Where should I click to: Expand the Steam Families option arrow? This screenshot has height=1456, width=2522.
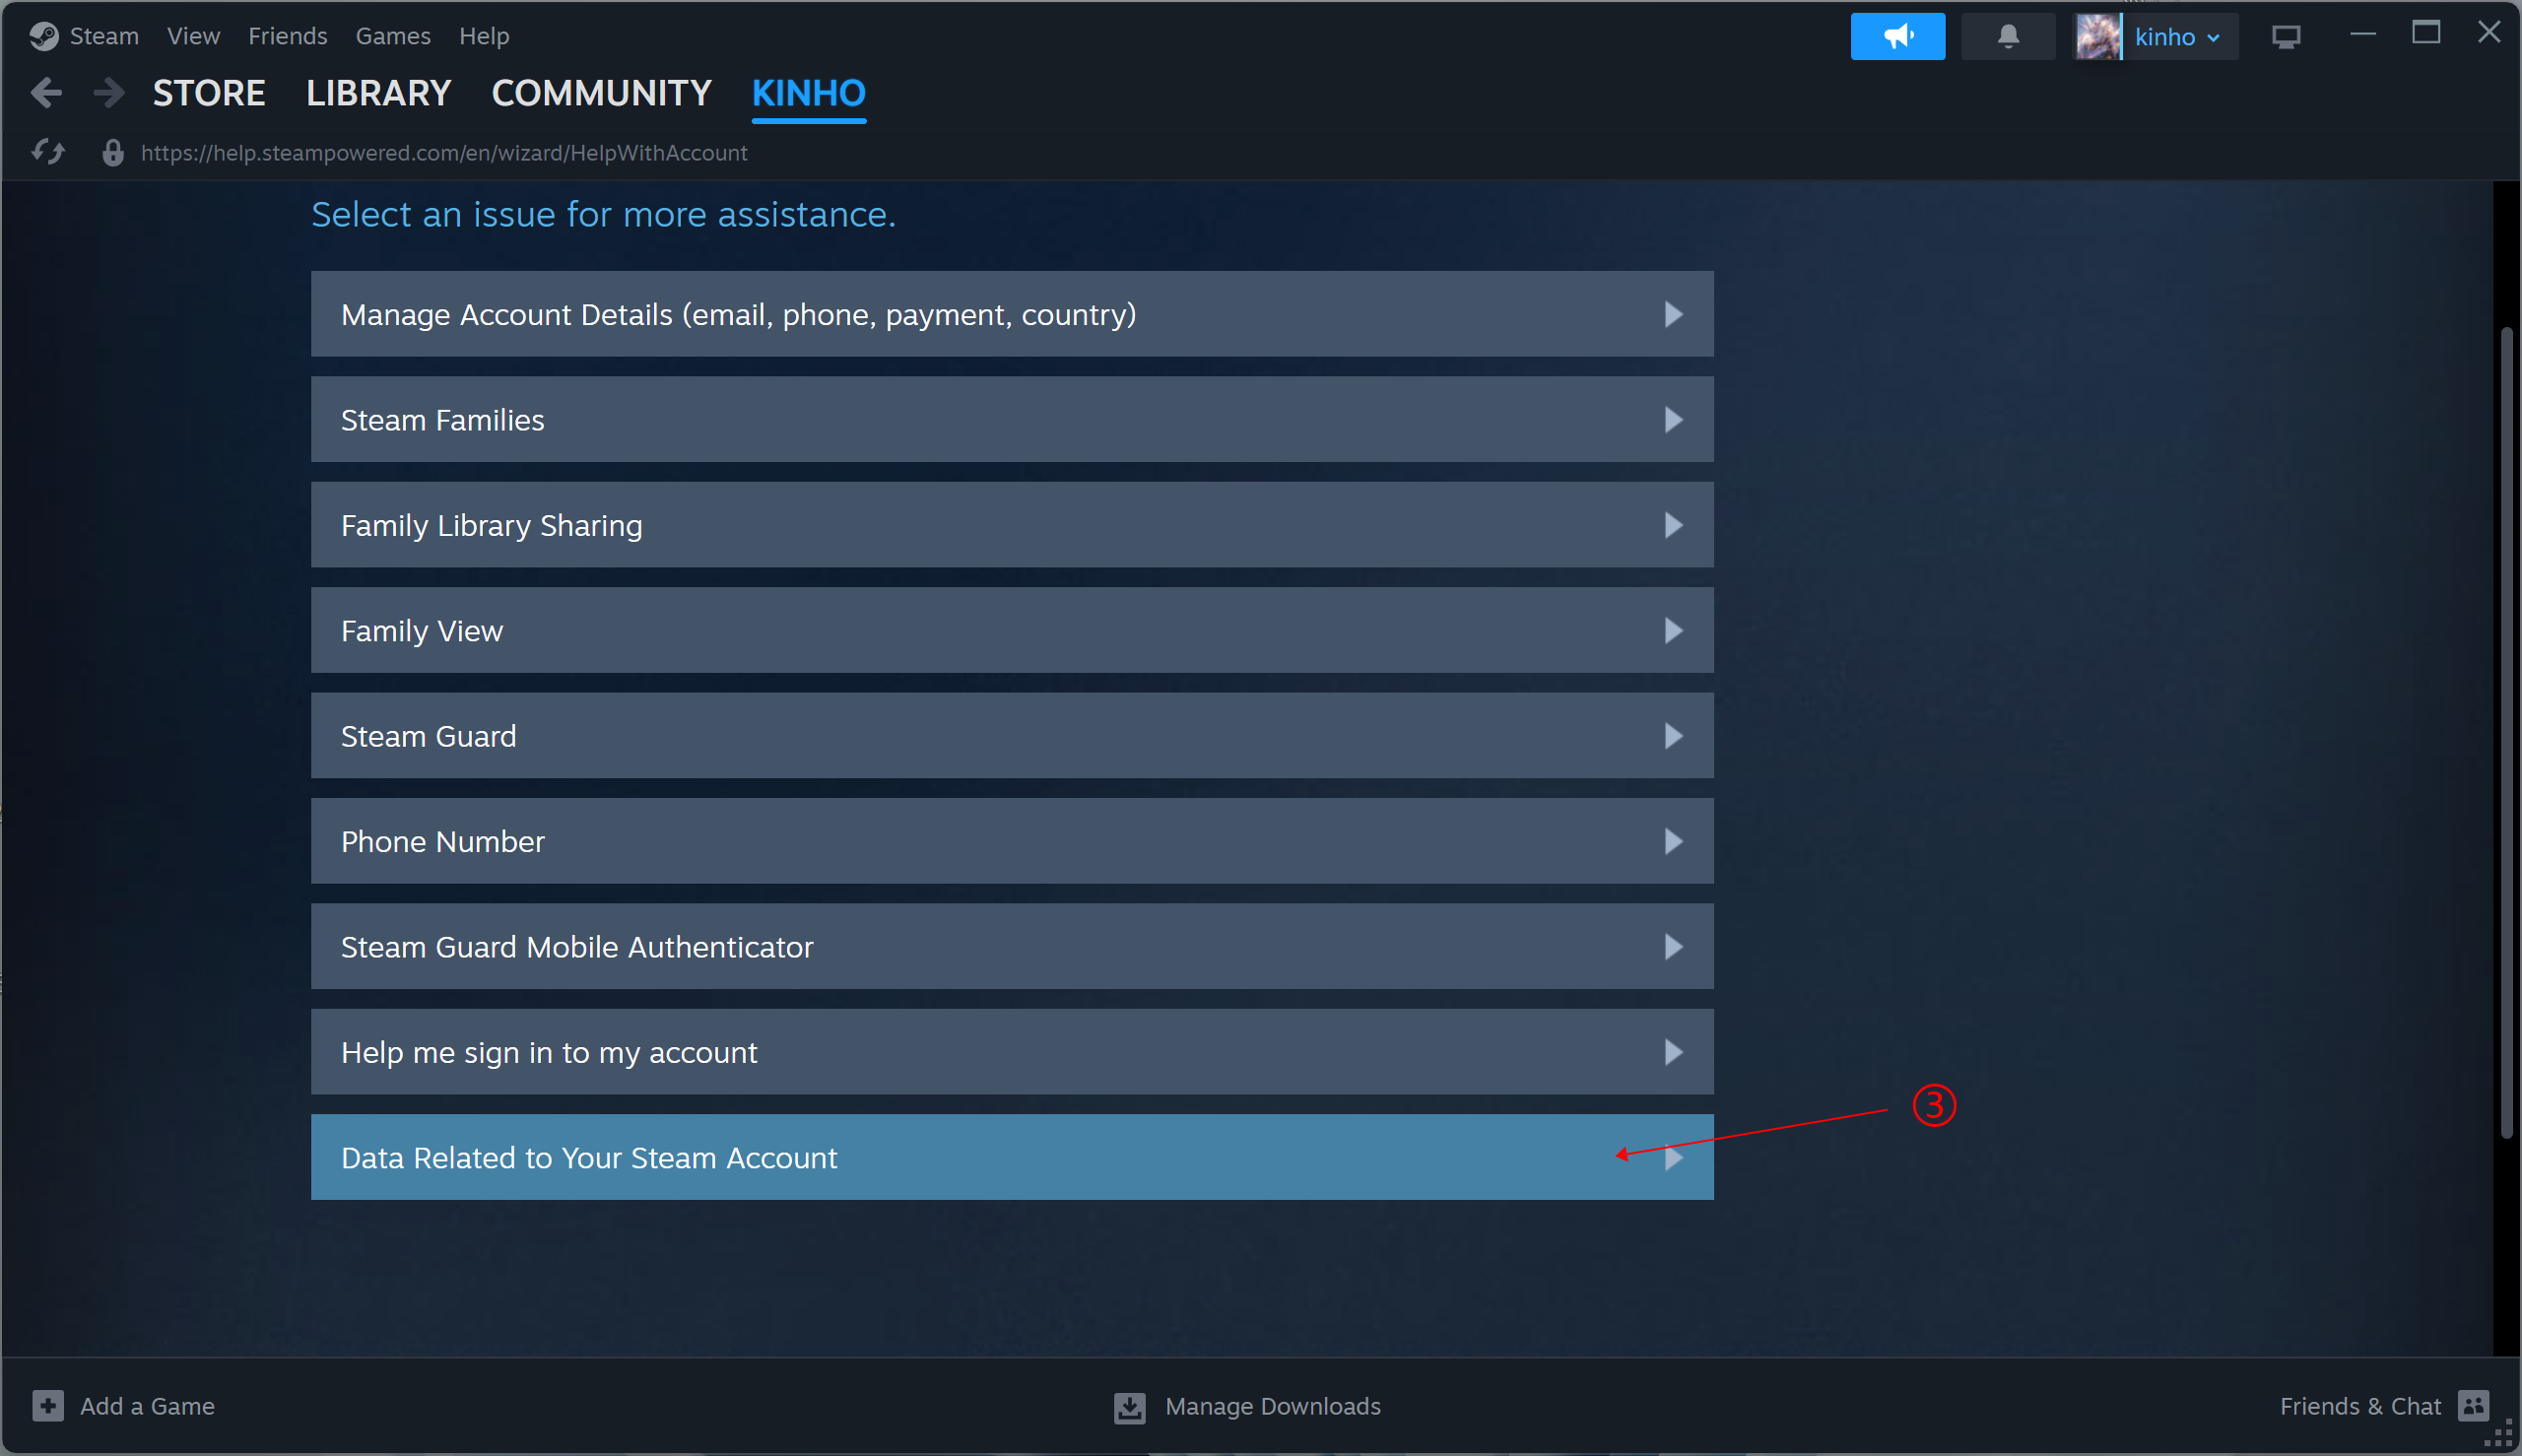coord(1673,420)
